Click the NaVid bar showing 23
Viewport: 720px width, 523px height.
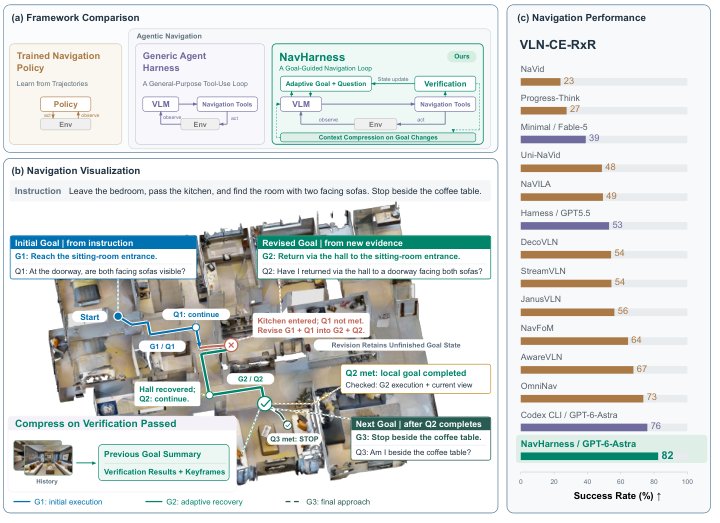click(x=540, y=82)
